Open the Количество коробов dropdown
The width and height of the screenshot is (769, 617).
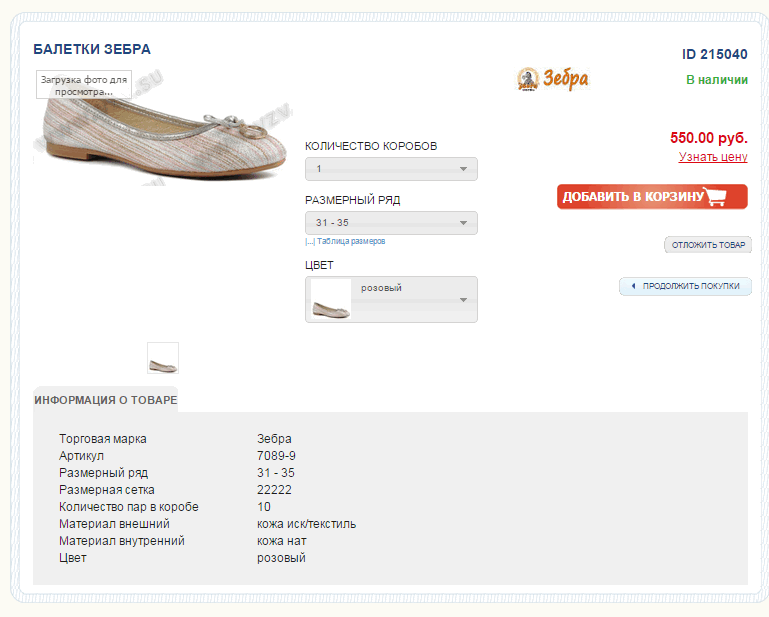[391, 169]
